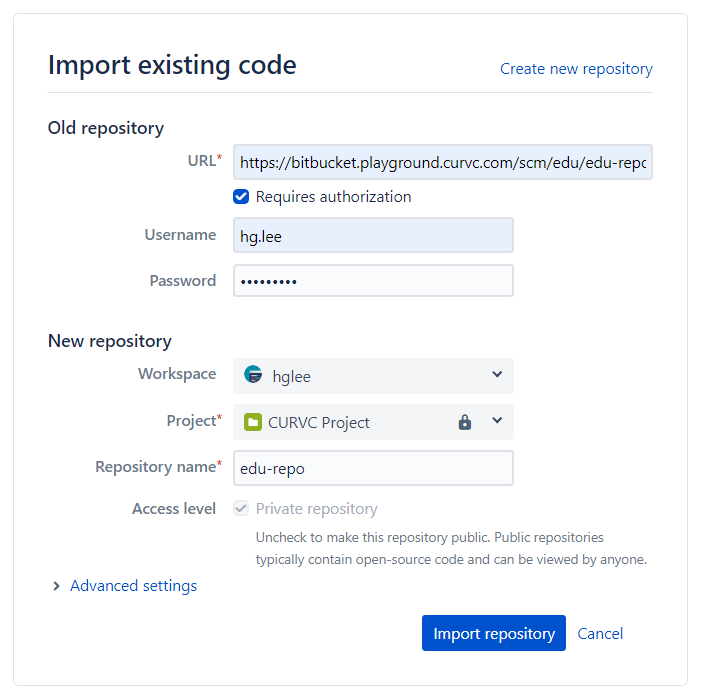
Task: Open the Project dropdown arrow
Action: pyautogui.click(x=497, y=420)
